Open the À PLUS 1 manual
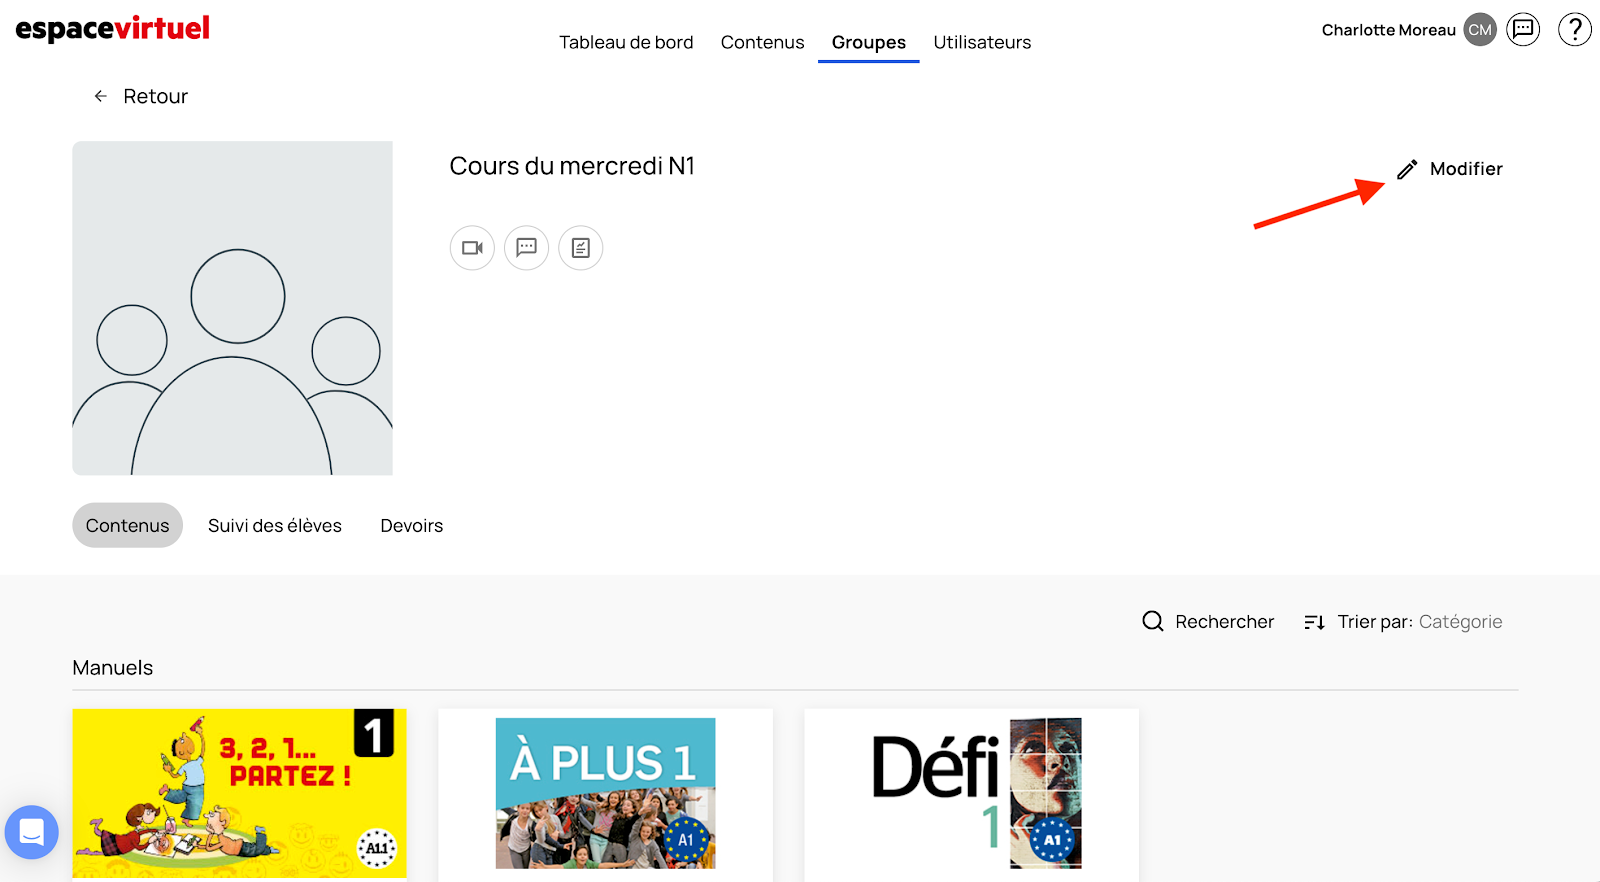The height and width of the screenshot is (882, 1600). tap(605, 793)
